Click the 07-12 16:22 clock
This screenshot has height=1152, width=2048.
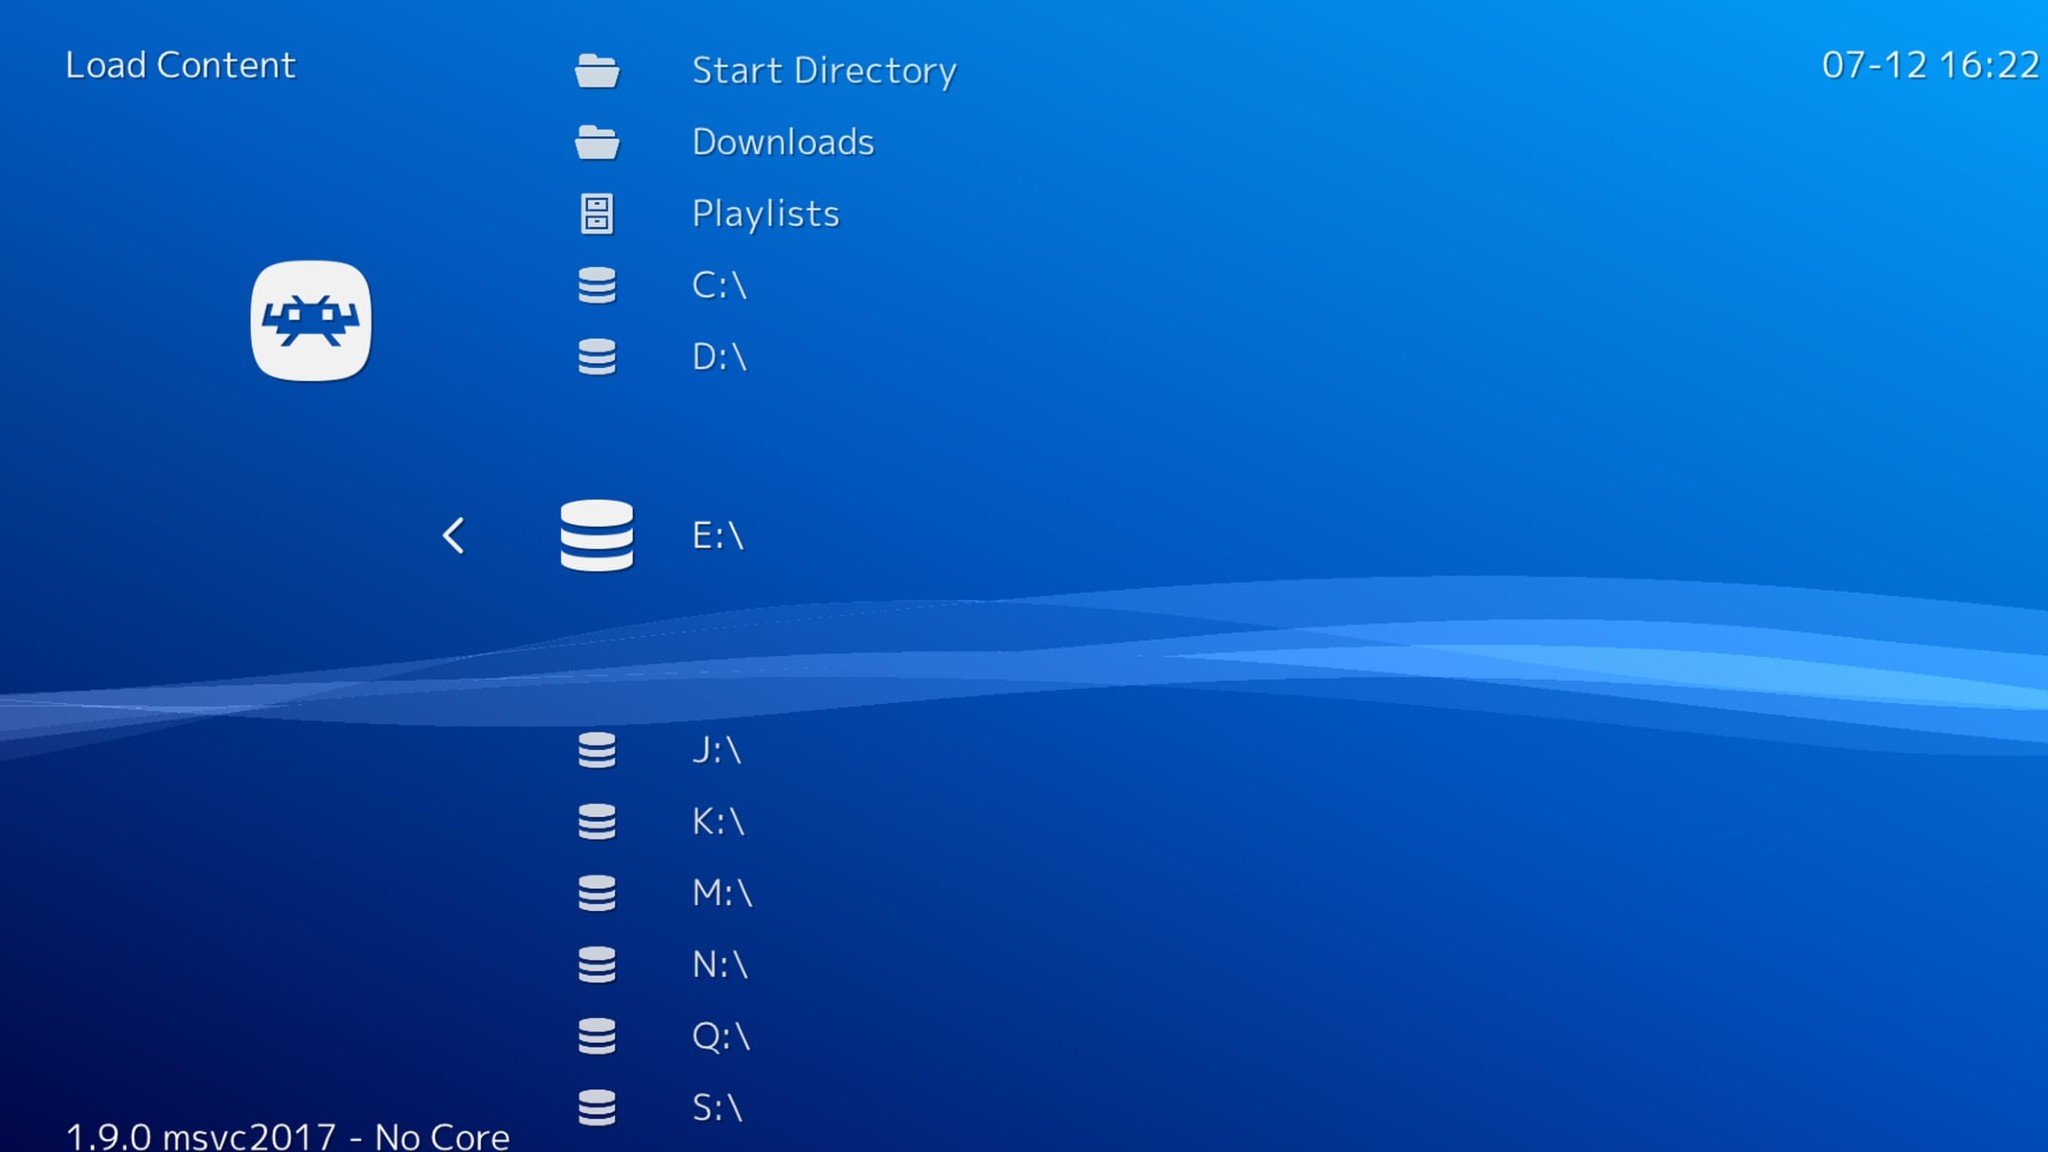coord(1930,65)
